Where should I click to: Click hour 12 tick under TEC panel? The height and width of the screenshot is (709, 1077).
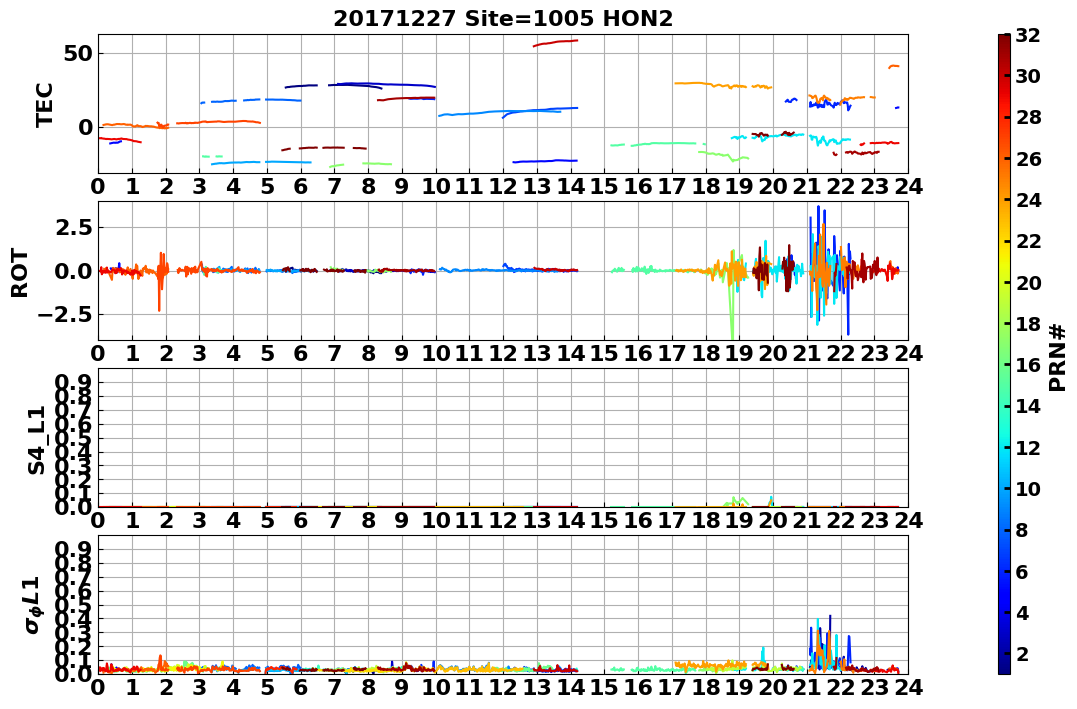click(x=503, y=186)
